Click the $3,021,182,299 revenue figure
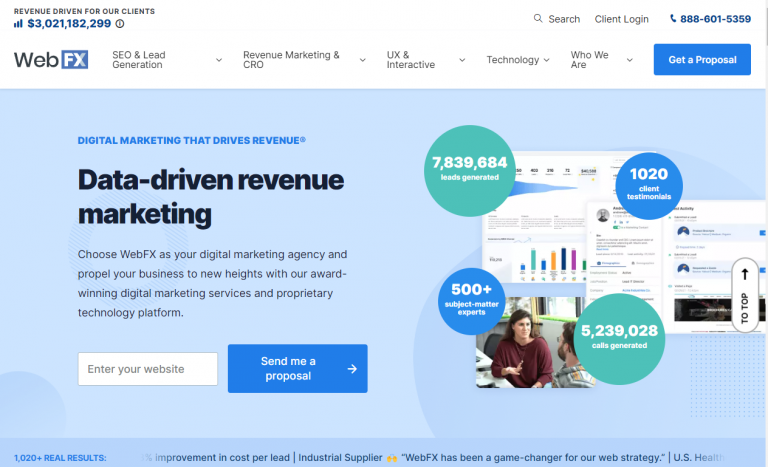 click(x=69, y=24)
